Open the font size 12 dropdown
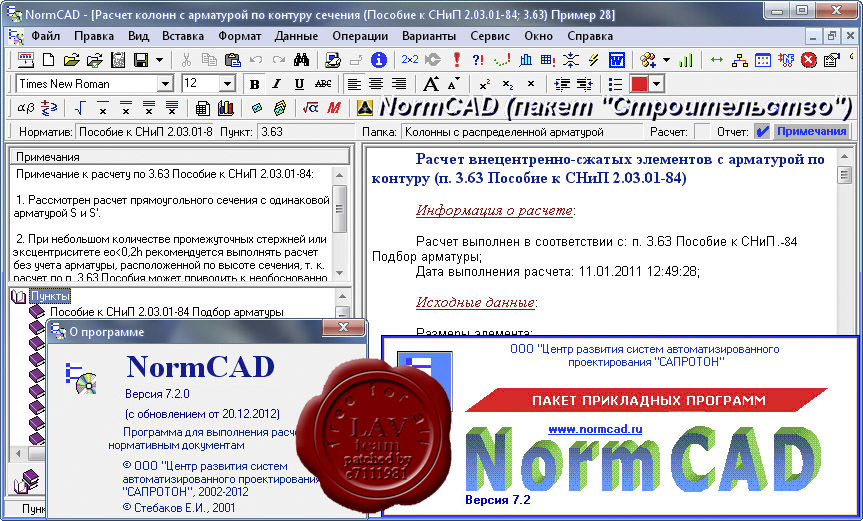Image resolution: width=863 pixels, height=521 pixels. click(227, 84)
